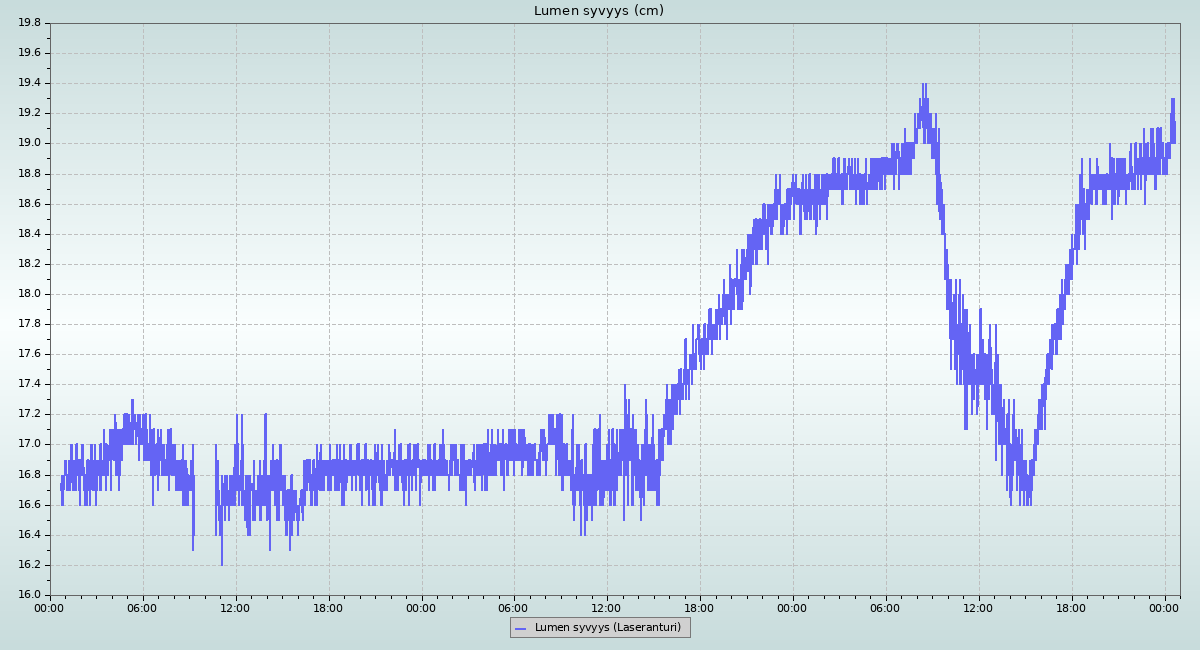Click the 17.4 label on the y-axis
The width and height of the screenshot is (1200, 650).
(x=30, y=384)
